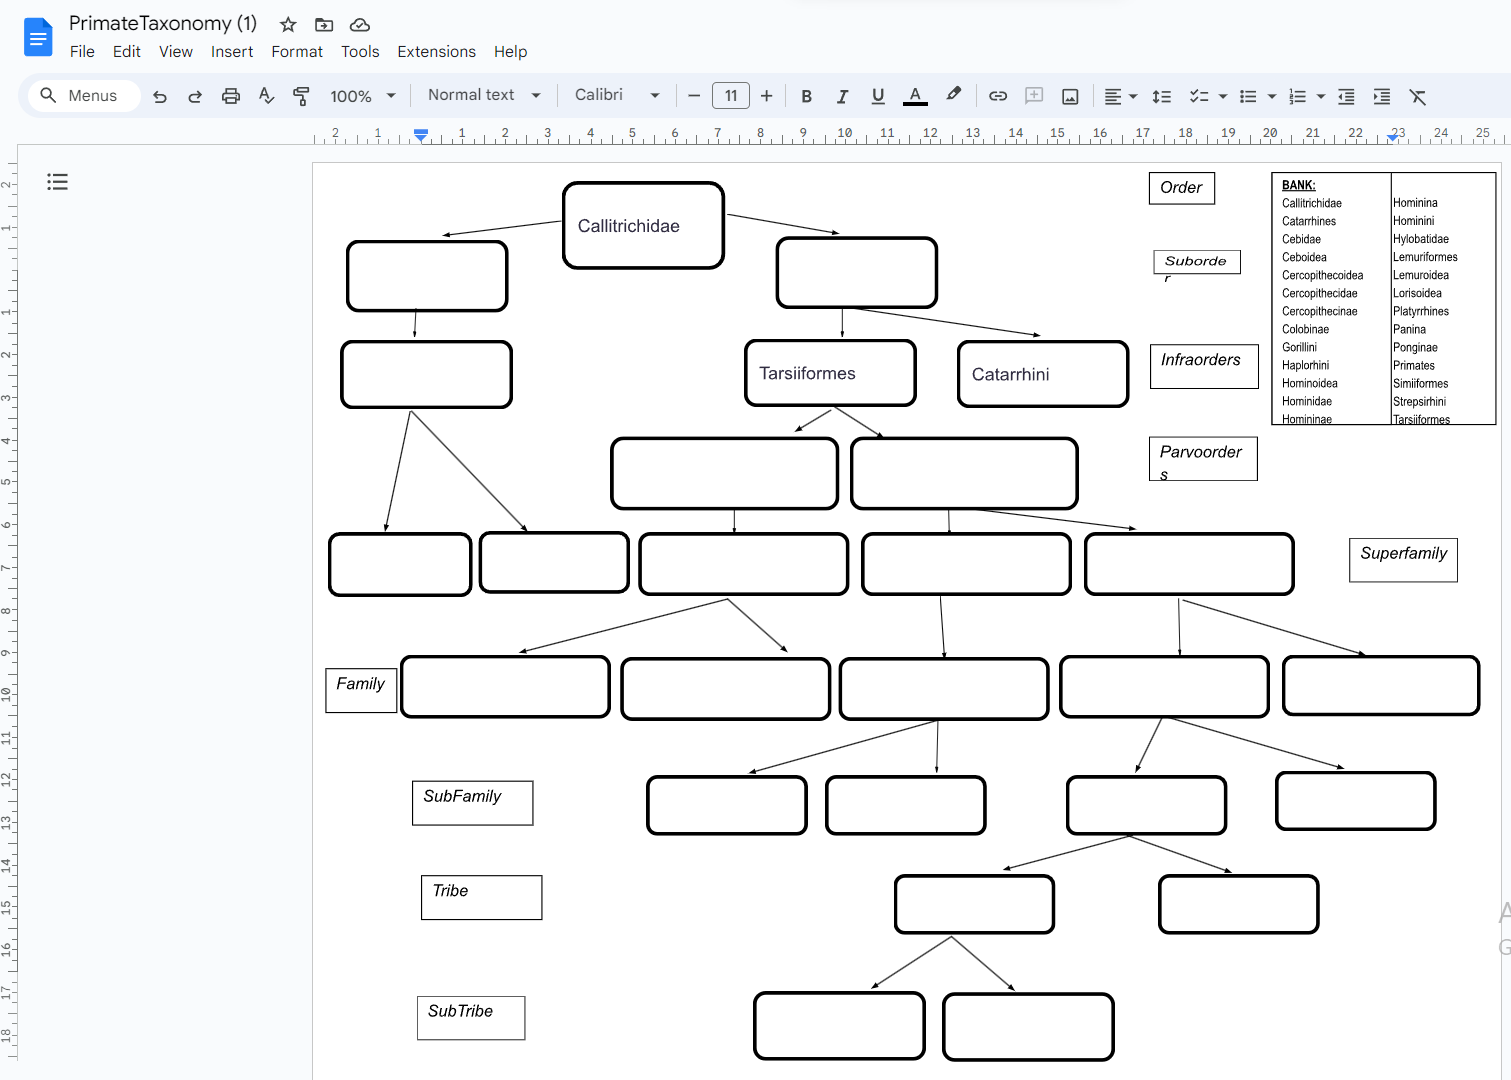This screenshot has width=1511, height=1080.
Task: Insert an image from the toolbar
Action: 1071,95
